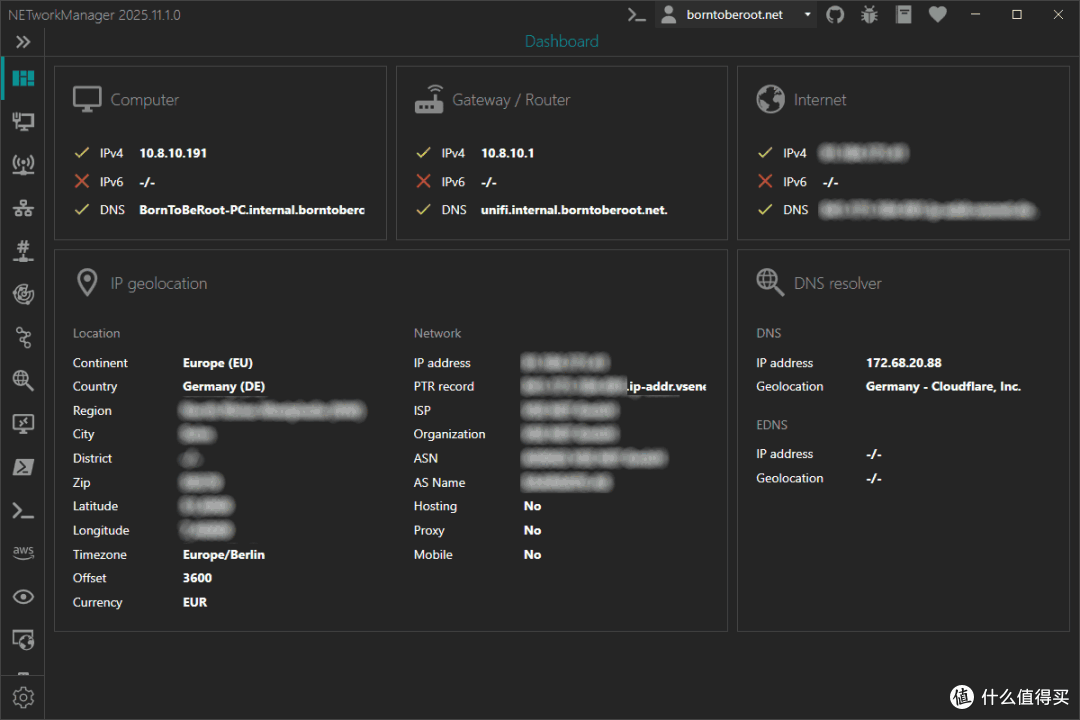1080x720 pixels.
Task: Open the documentation book icon
Action: [904, 14]
